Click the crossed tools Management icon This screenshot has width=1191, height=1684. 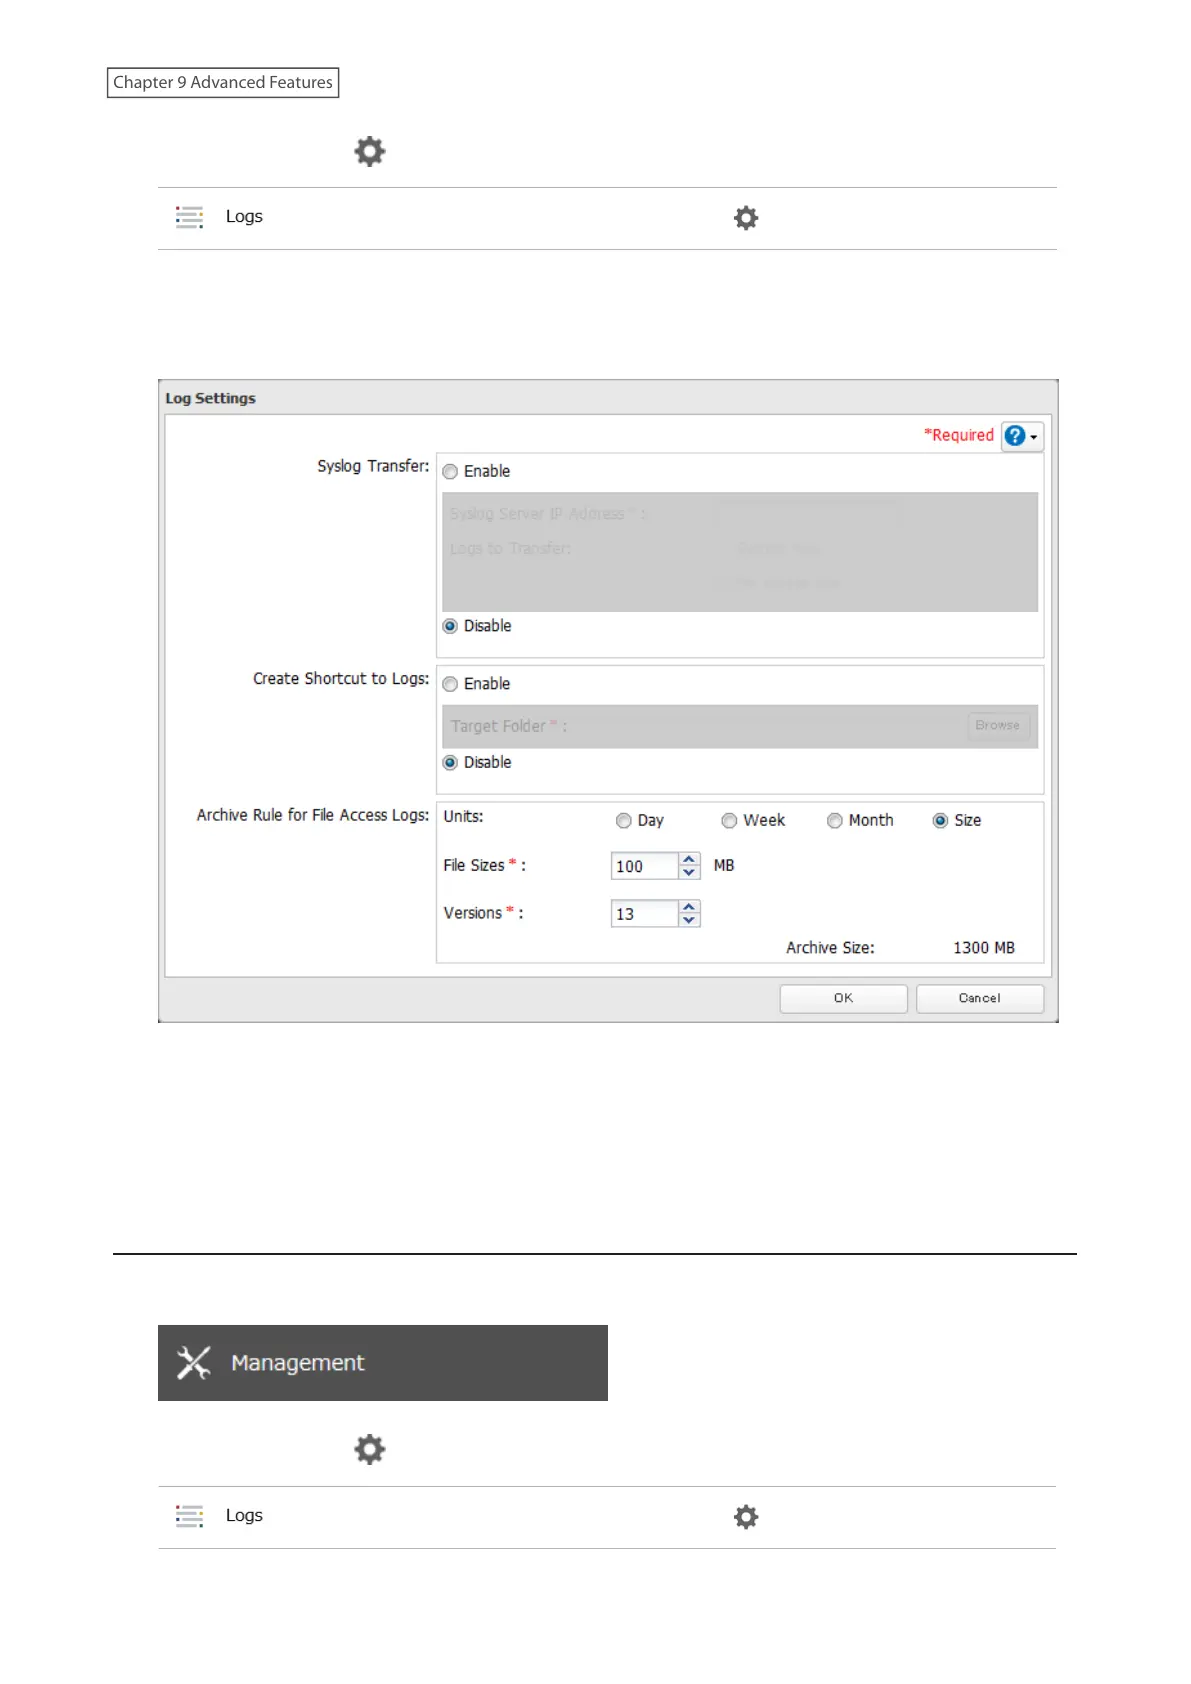[193, 1363]
